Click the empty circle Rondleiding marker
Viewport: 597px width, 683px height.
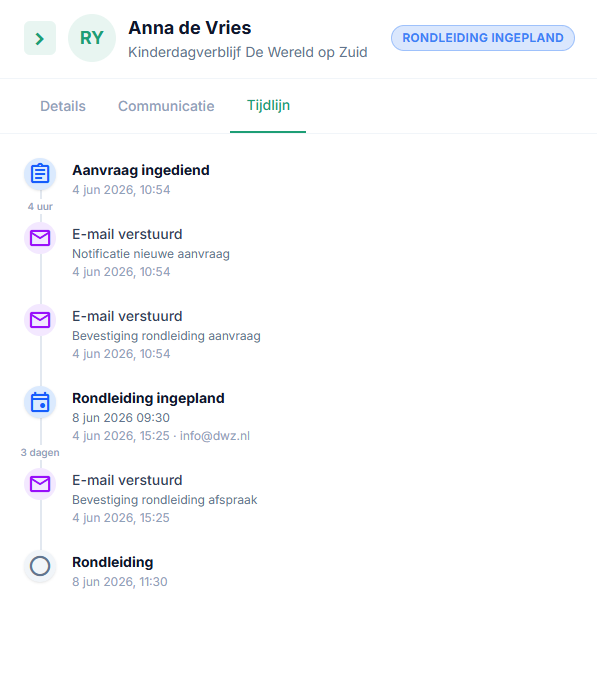point(40,566)
